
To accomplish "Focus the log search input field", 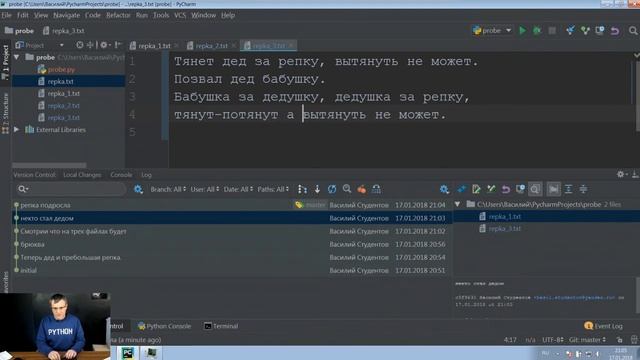I will click(71, 189).
